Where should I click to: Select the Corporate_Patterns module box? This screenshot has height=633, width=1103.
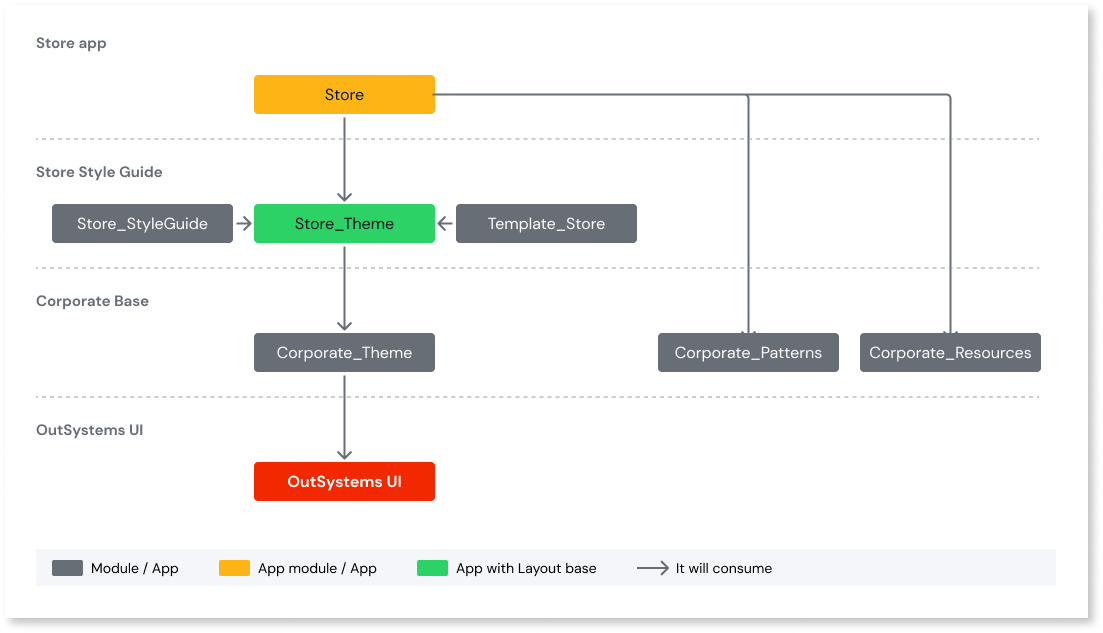[x=748, y=352]
